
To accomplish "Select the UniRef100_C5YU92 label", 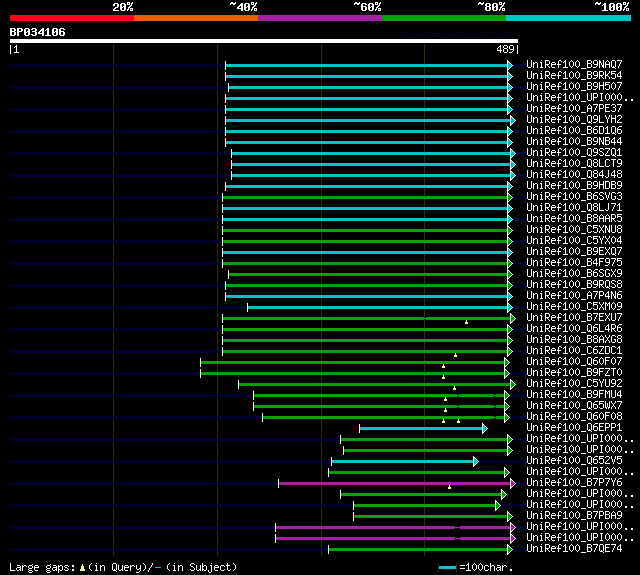I will (574, 384).
